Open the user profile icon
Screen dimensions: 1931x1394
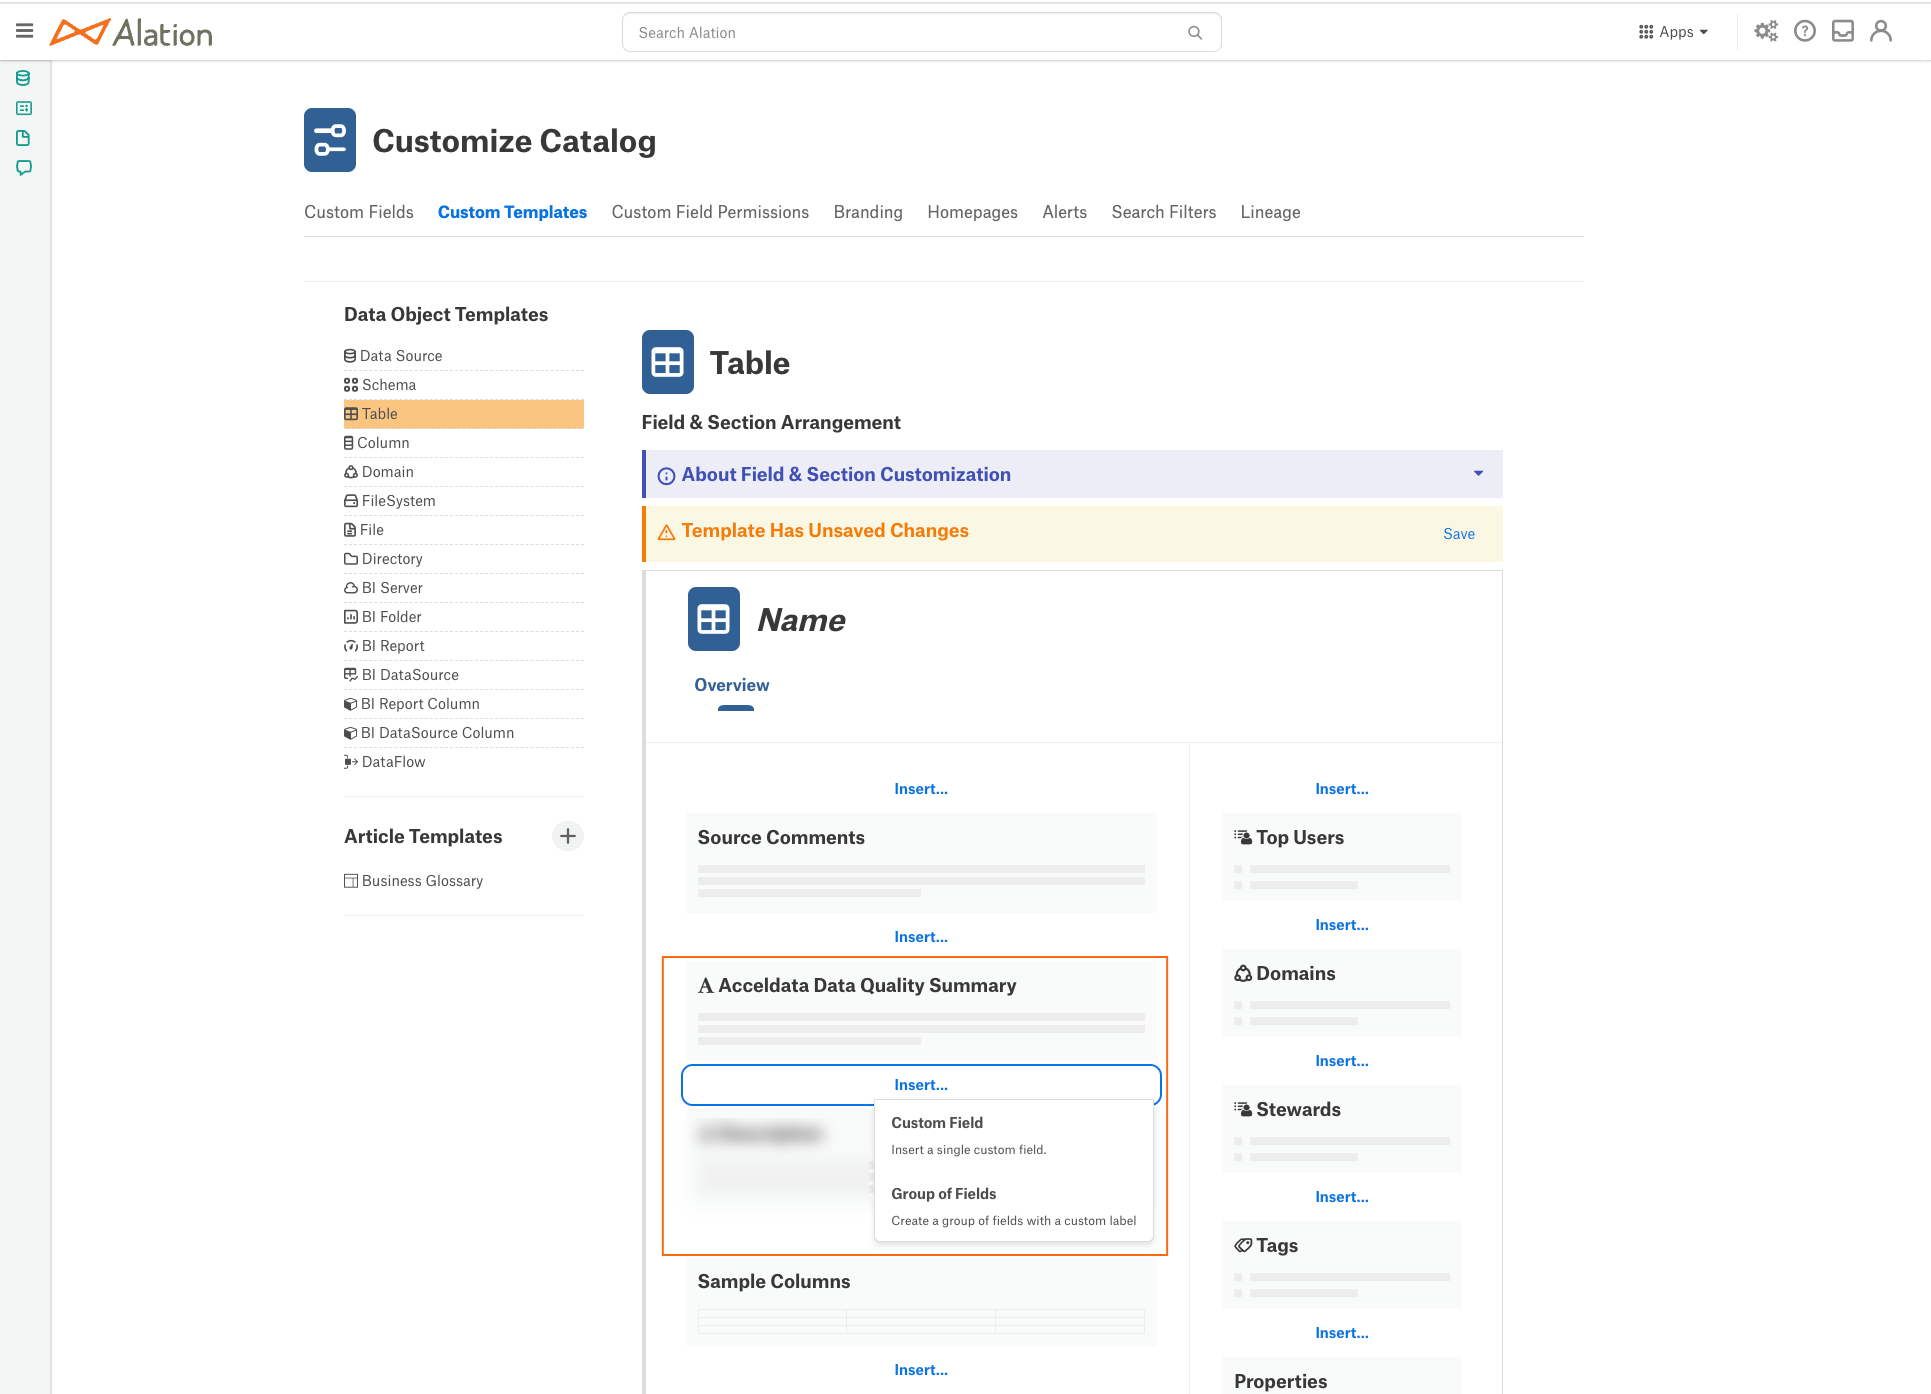(1881, 31)
